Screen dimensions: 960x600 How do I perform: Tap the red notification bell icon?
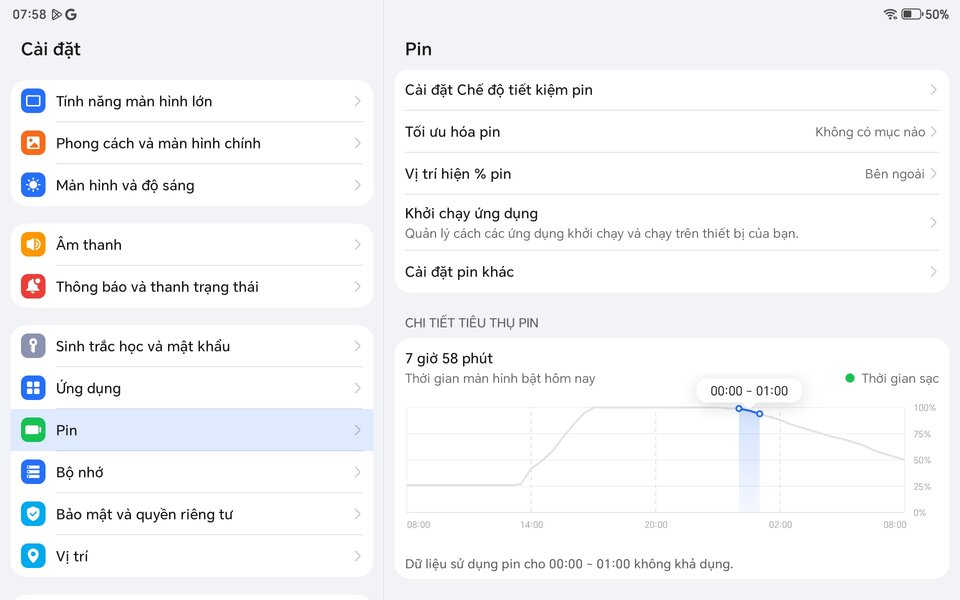(x=33, y=287)
